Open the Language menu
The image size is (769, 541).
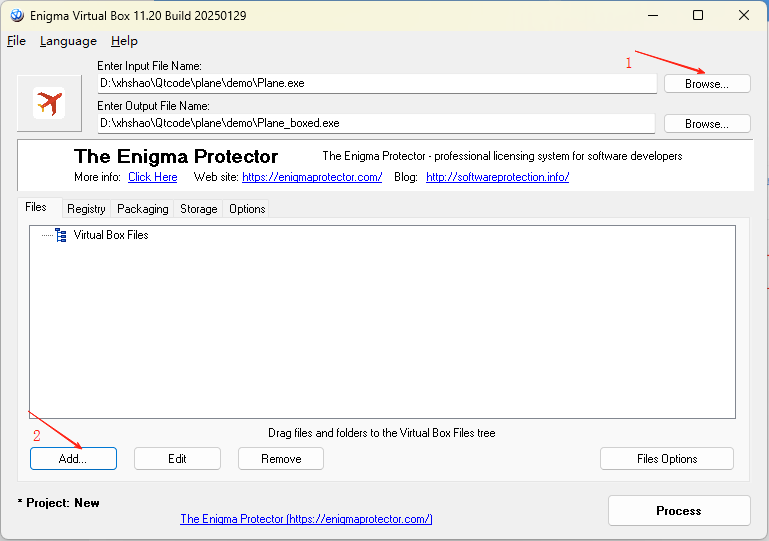click(x=68, y=41)
